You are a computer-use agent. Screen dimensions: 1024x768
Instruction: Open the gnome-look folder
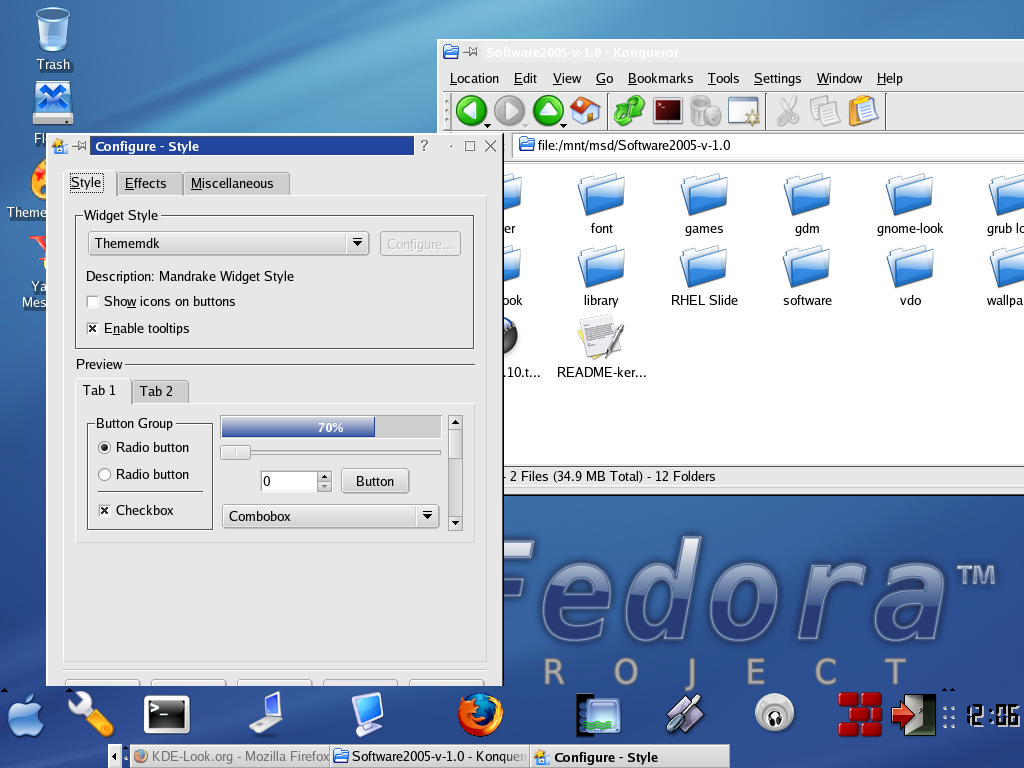[910, 204]
